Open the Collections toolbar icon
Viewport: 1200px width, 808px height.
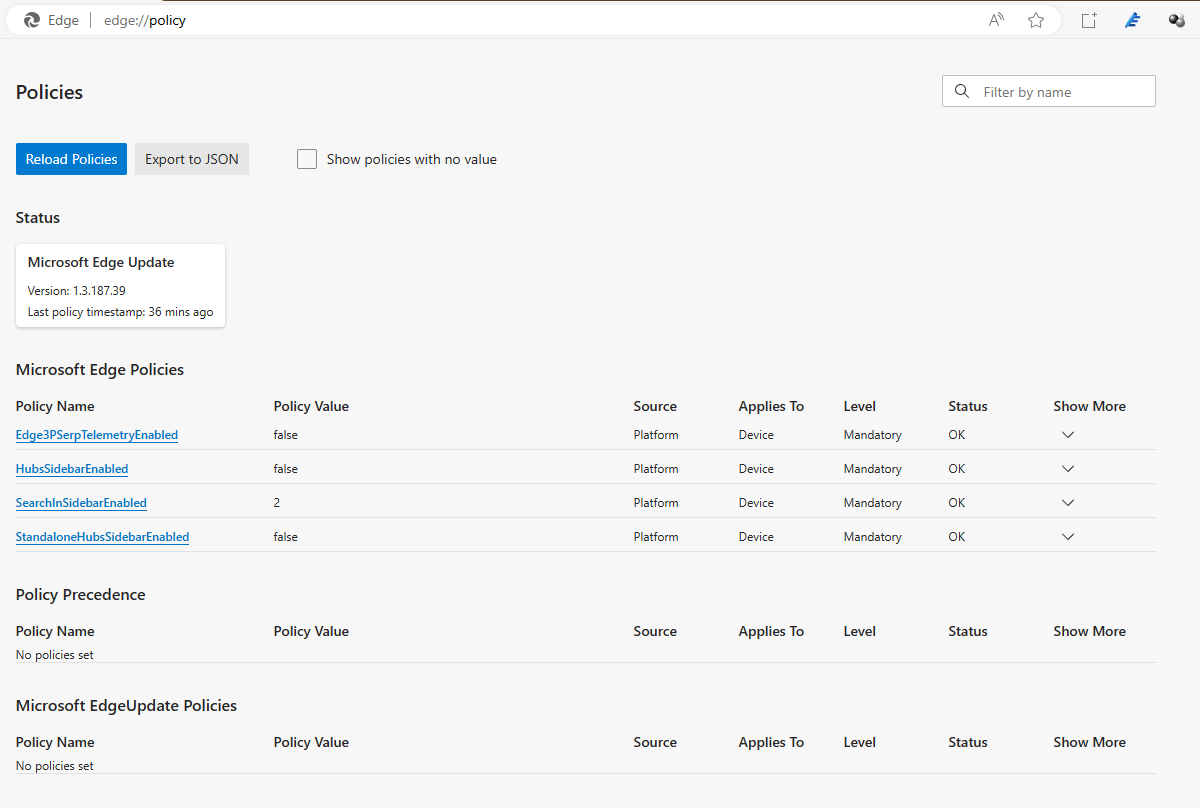point(1089,20)
